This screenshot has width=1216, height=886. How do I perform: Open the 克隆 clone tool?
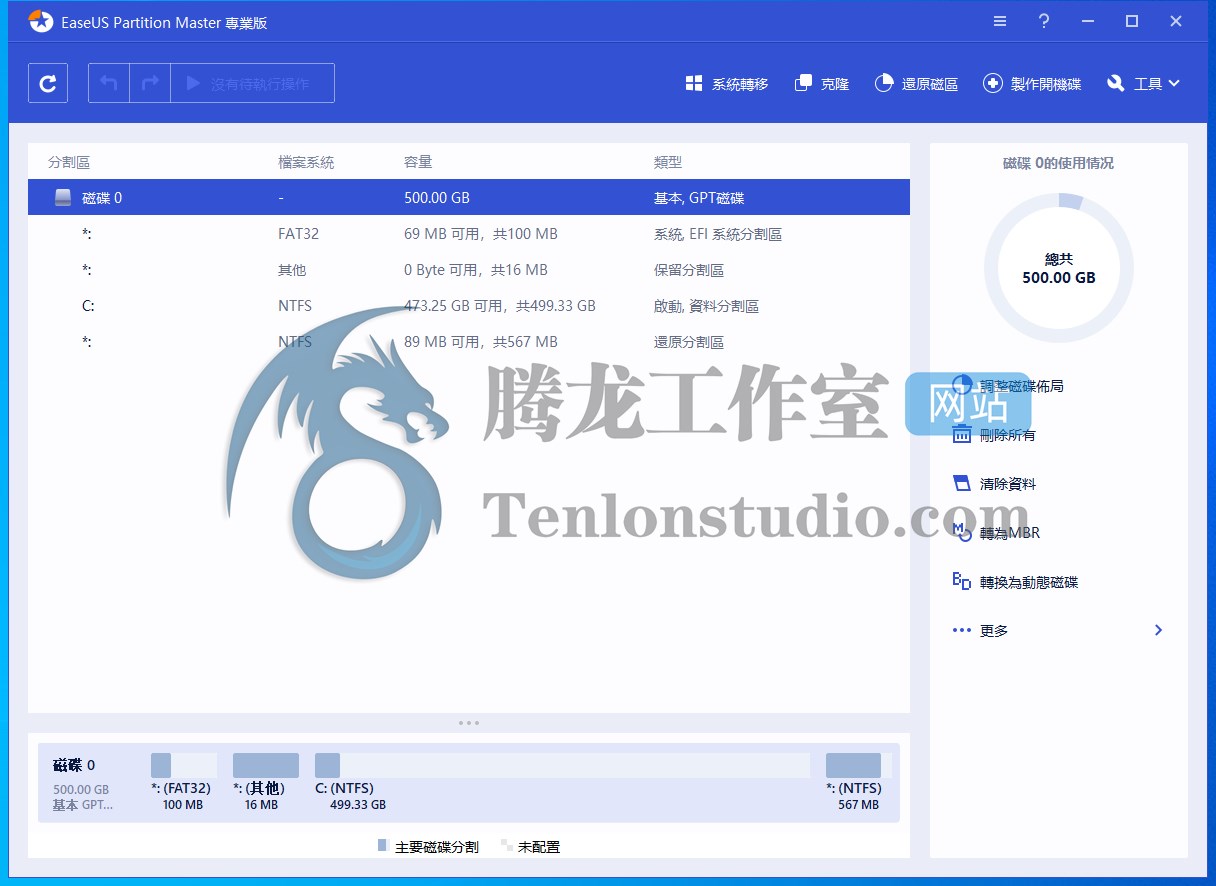pyautogui.click(x=822, y=84)
